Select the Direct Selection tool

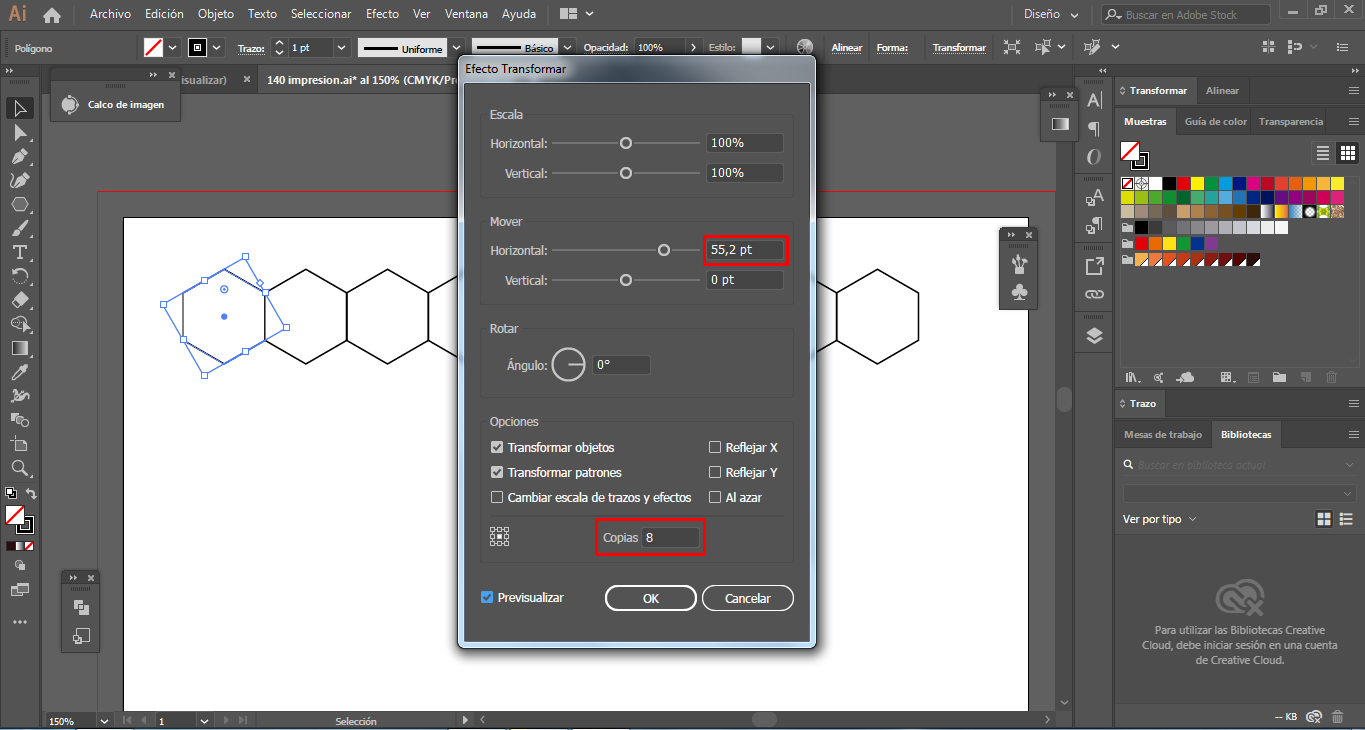(19, 132)
